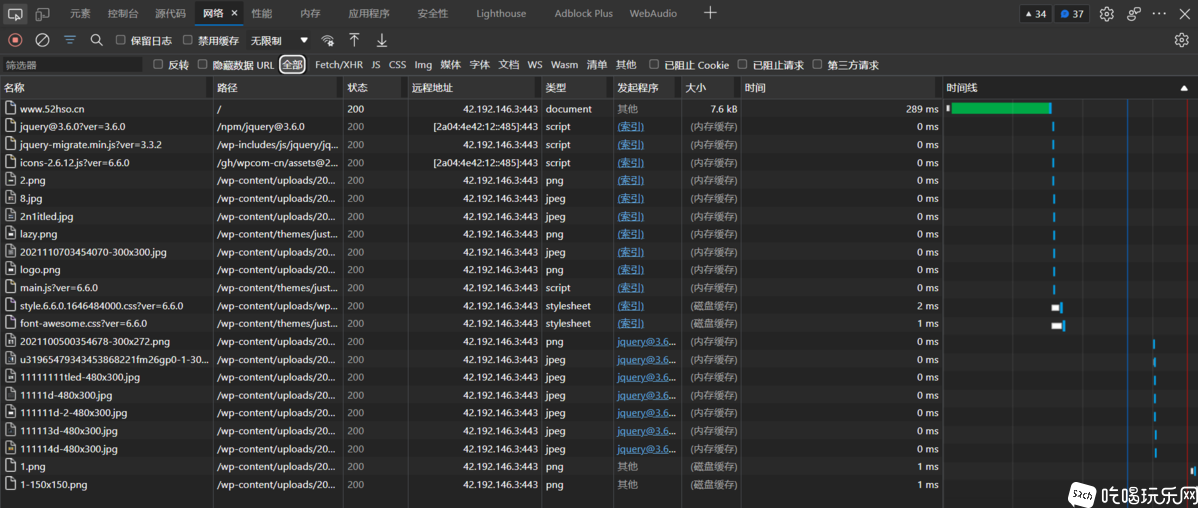The height and width of the screenshot is (508, 1198).
Task: Filter by JS requests
Action: pyautogui.click(x=376, y=65)
